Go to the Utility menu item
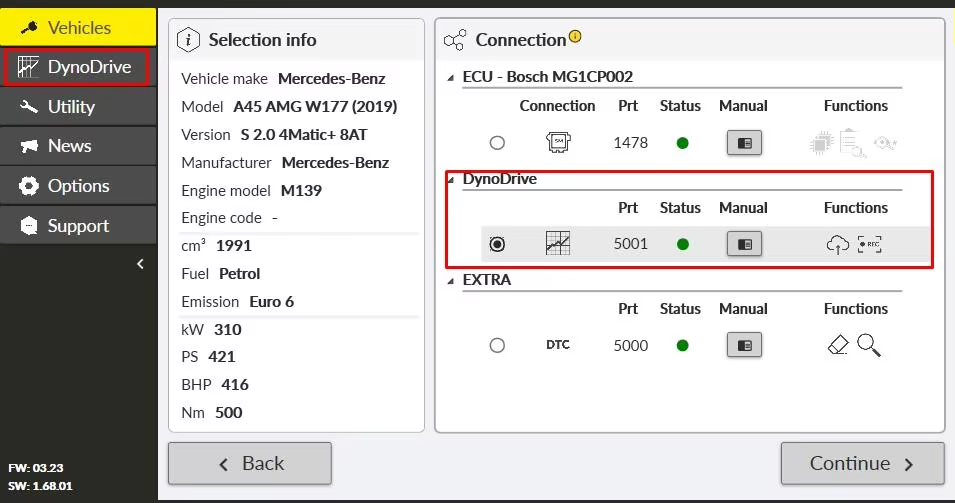 (x=78, y=106)
